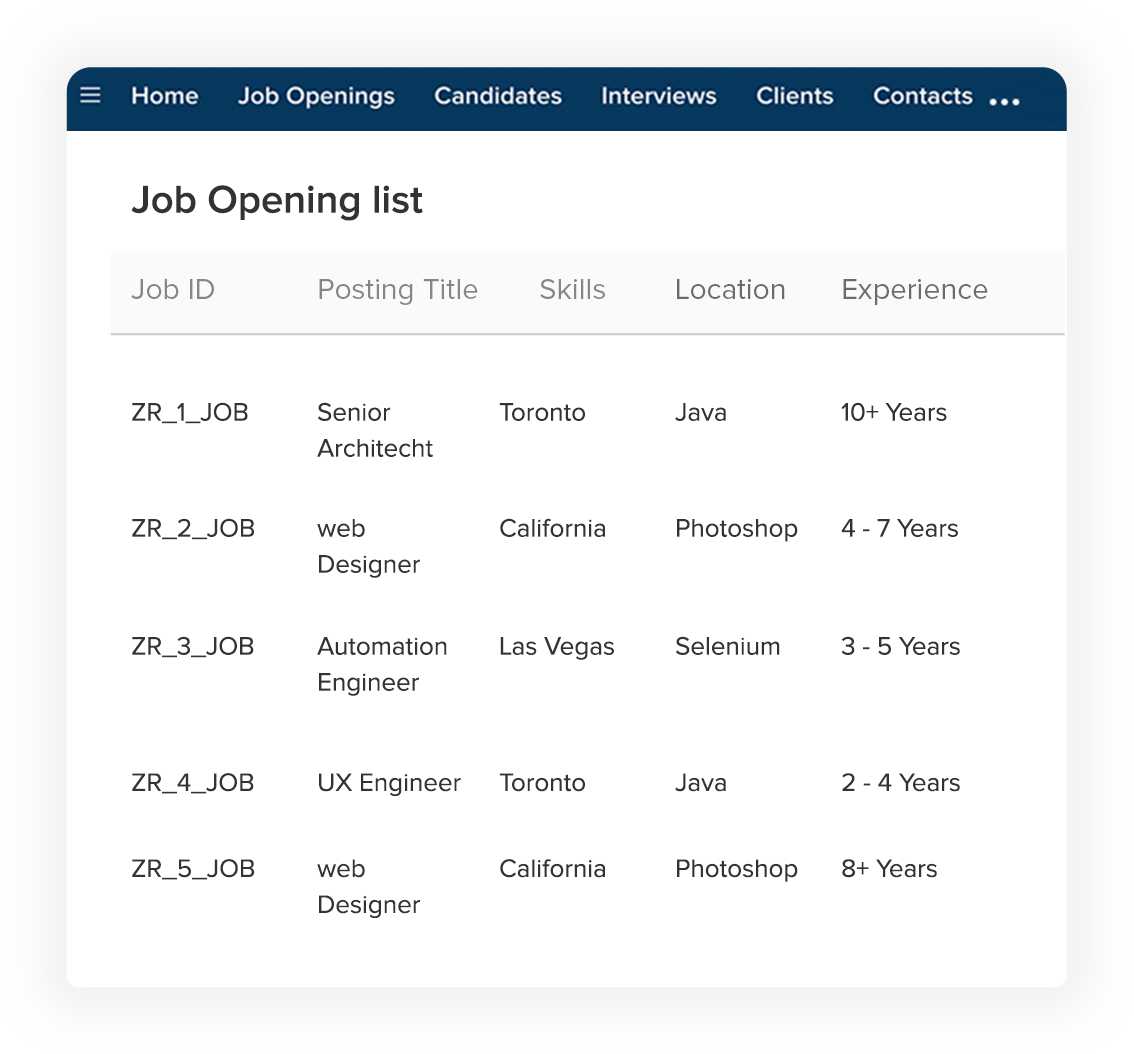Open the ZR_2_JOB record
The image size is (1134, 1054).
193,528
